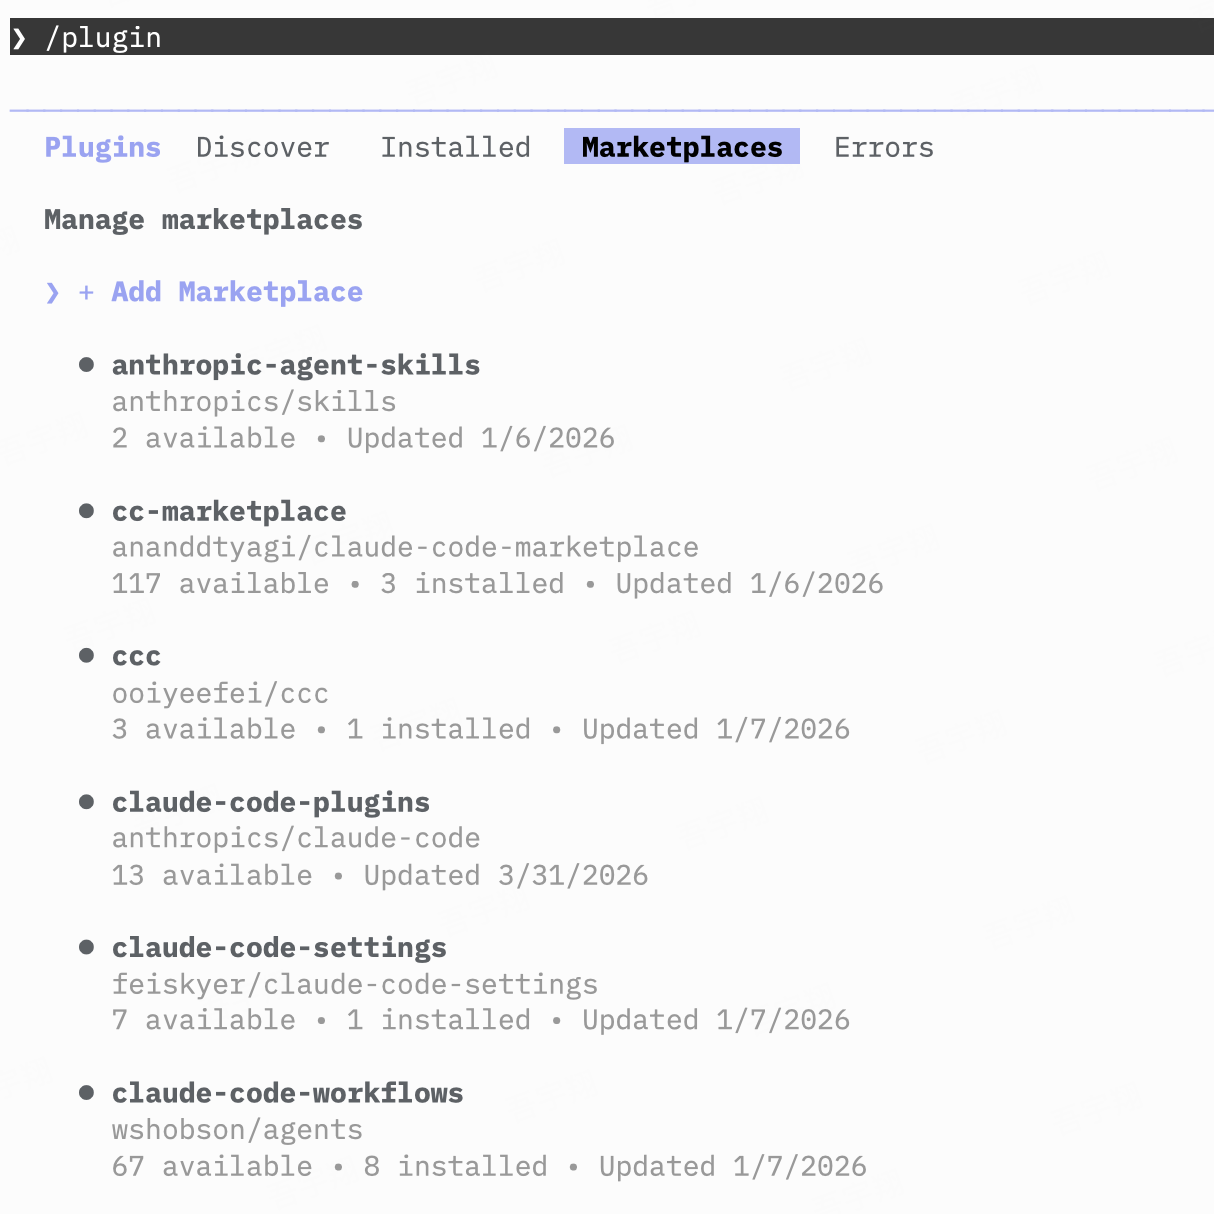Switch to the Discover tab
This screenshot has width=1214, height=1214.
(262, 147)
